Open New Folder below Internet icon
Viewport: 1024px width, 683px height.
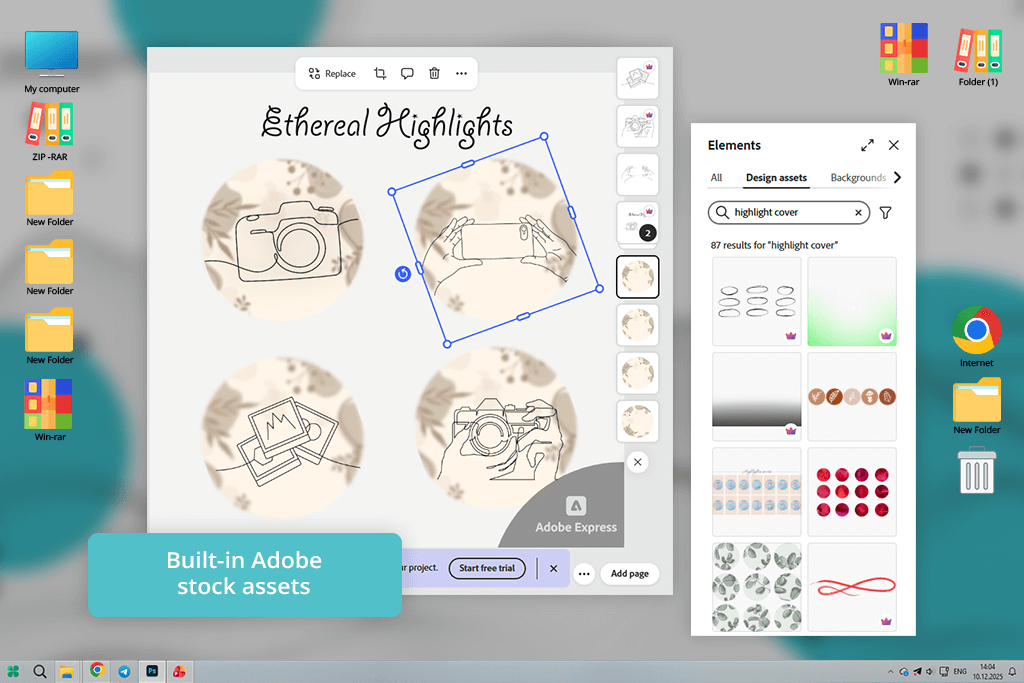(x=977, y=406)
